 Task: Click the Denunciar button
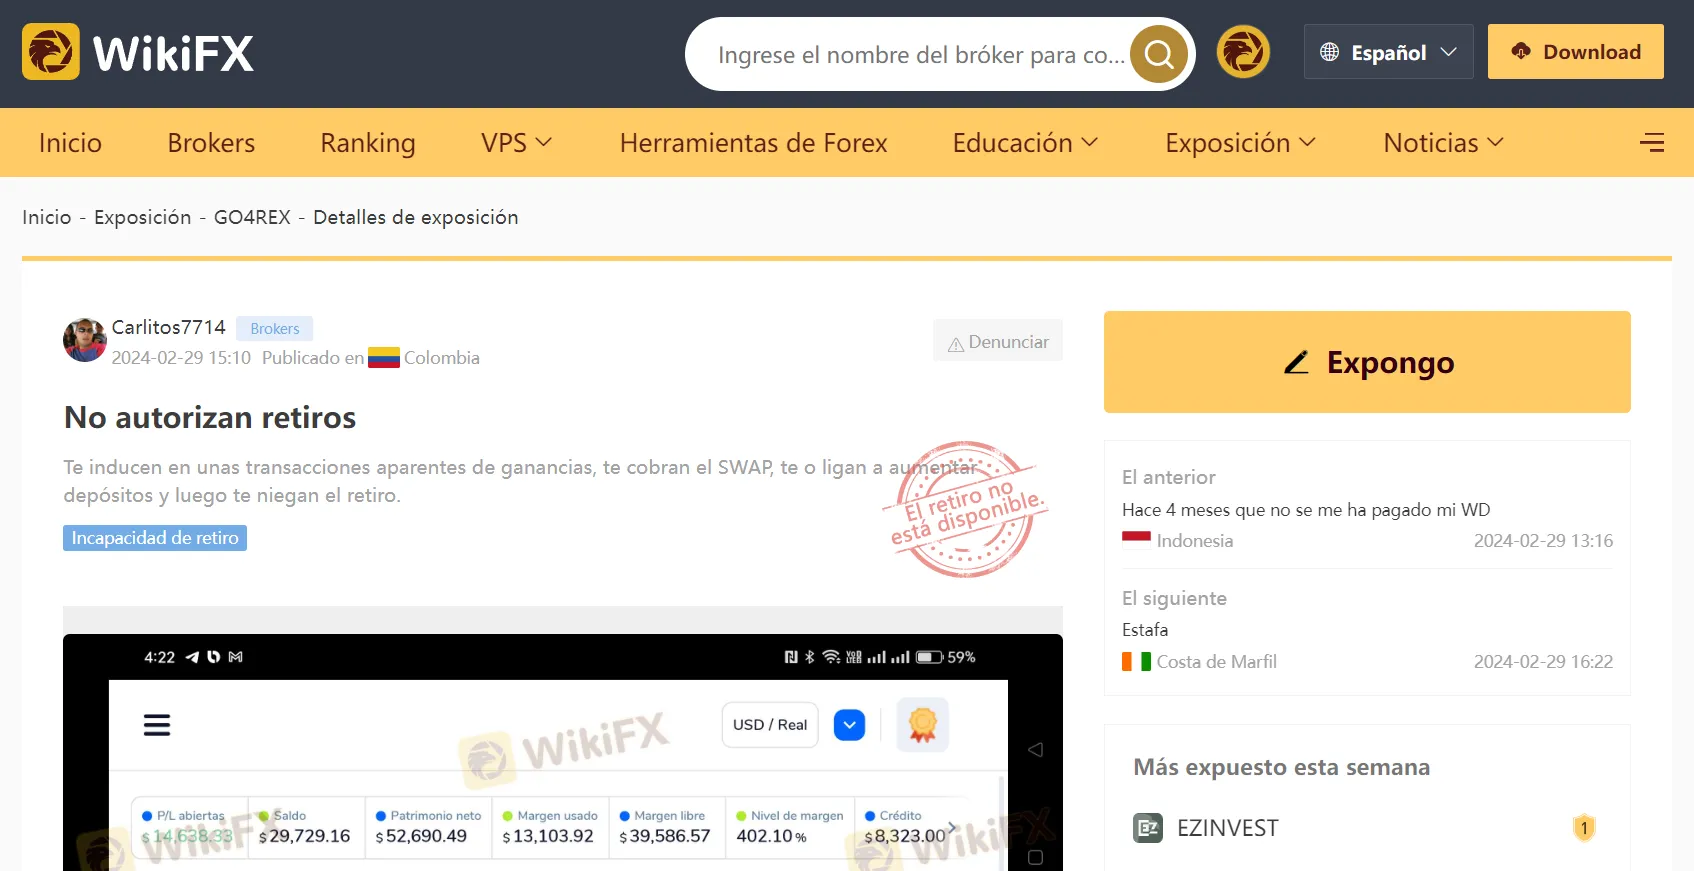pyautogui.click(x=997, y=342)
